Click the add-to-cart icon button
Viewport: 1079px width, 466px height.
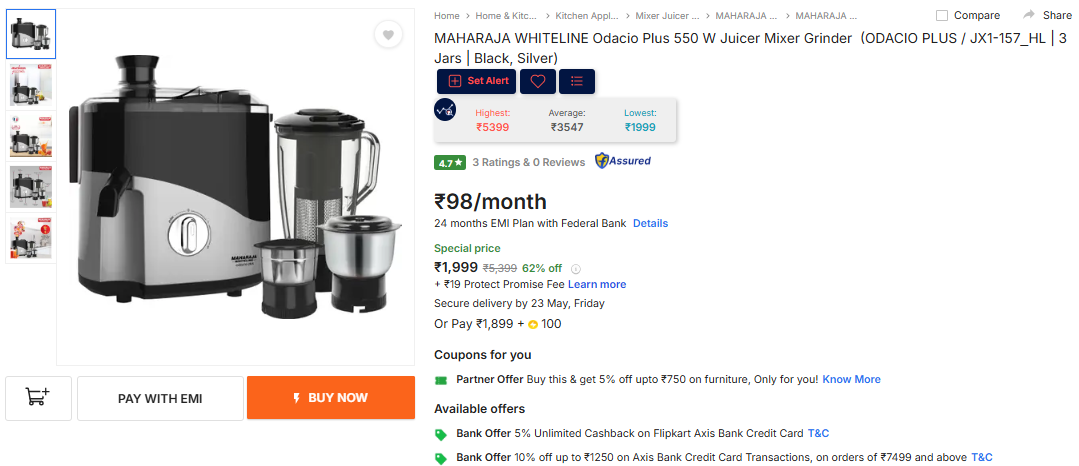pos(39,398)
